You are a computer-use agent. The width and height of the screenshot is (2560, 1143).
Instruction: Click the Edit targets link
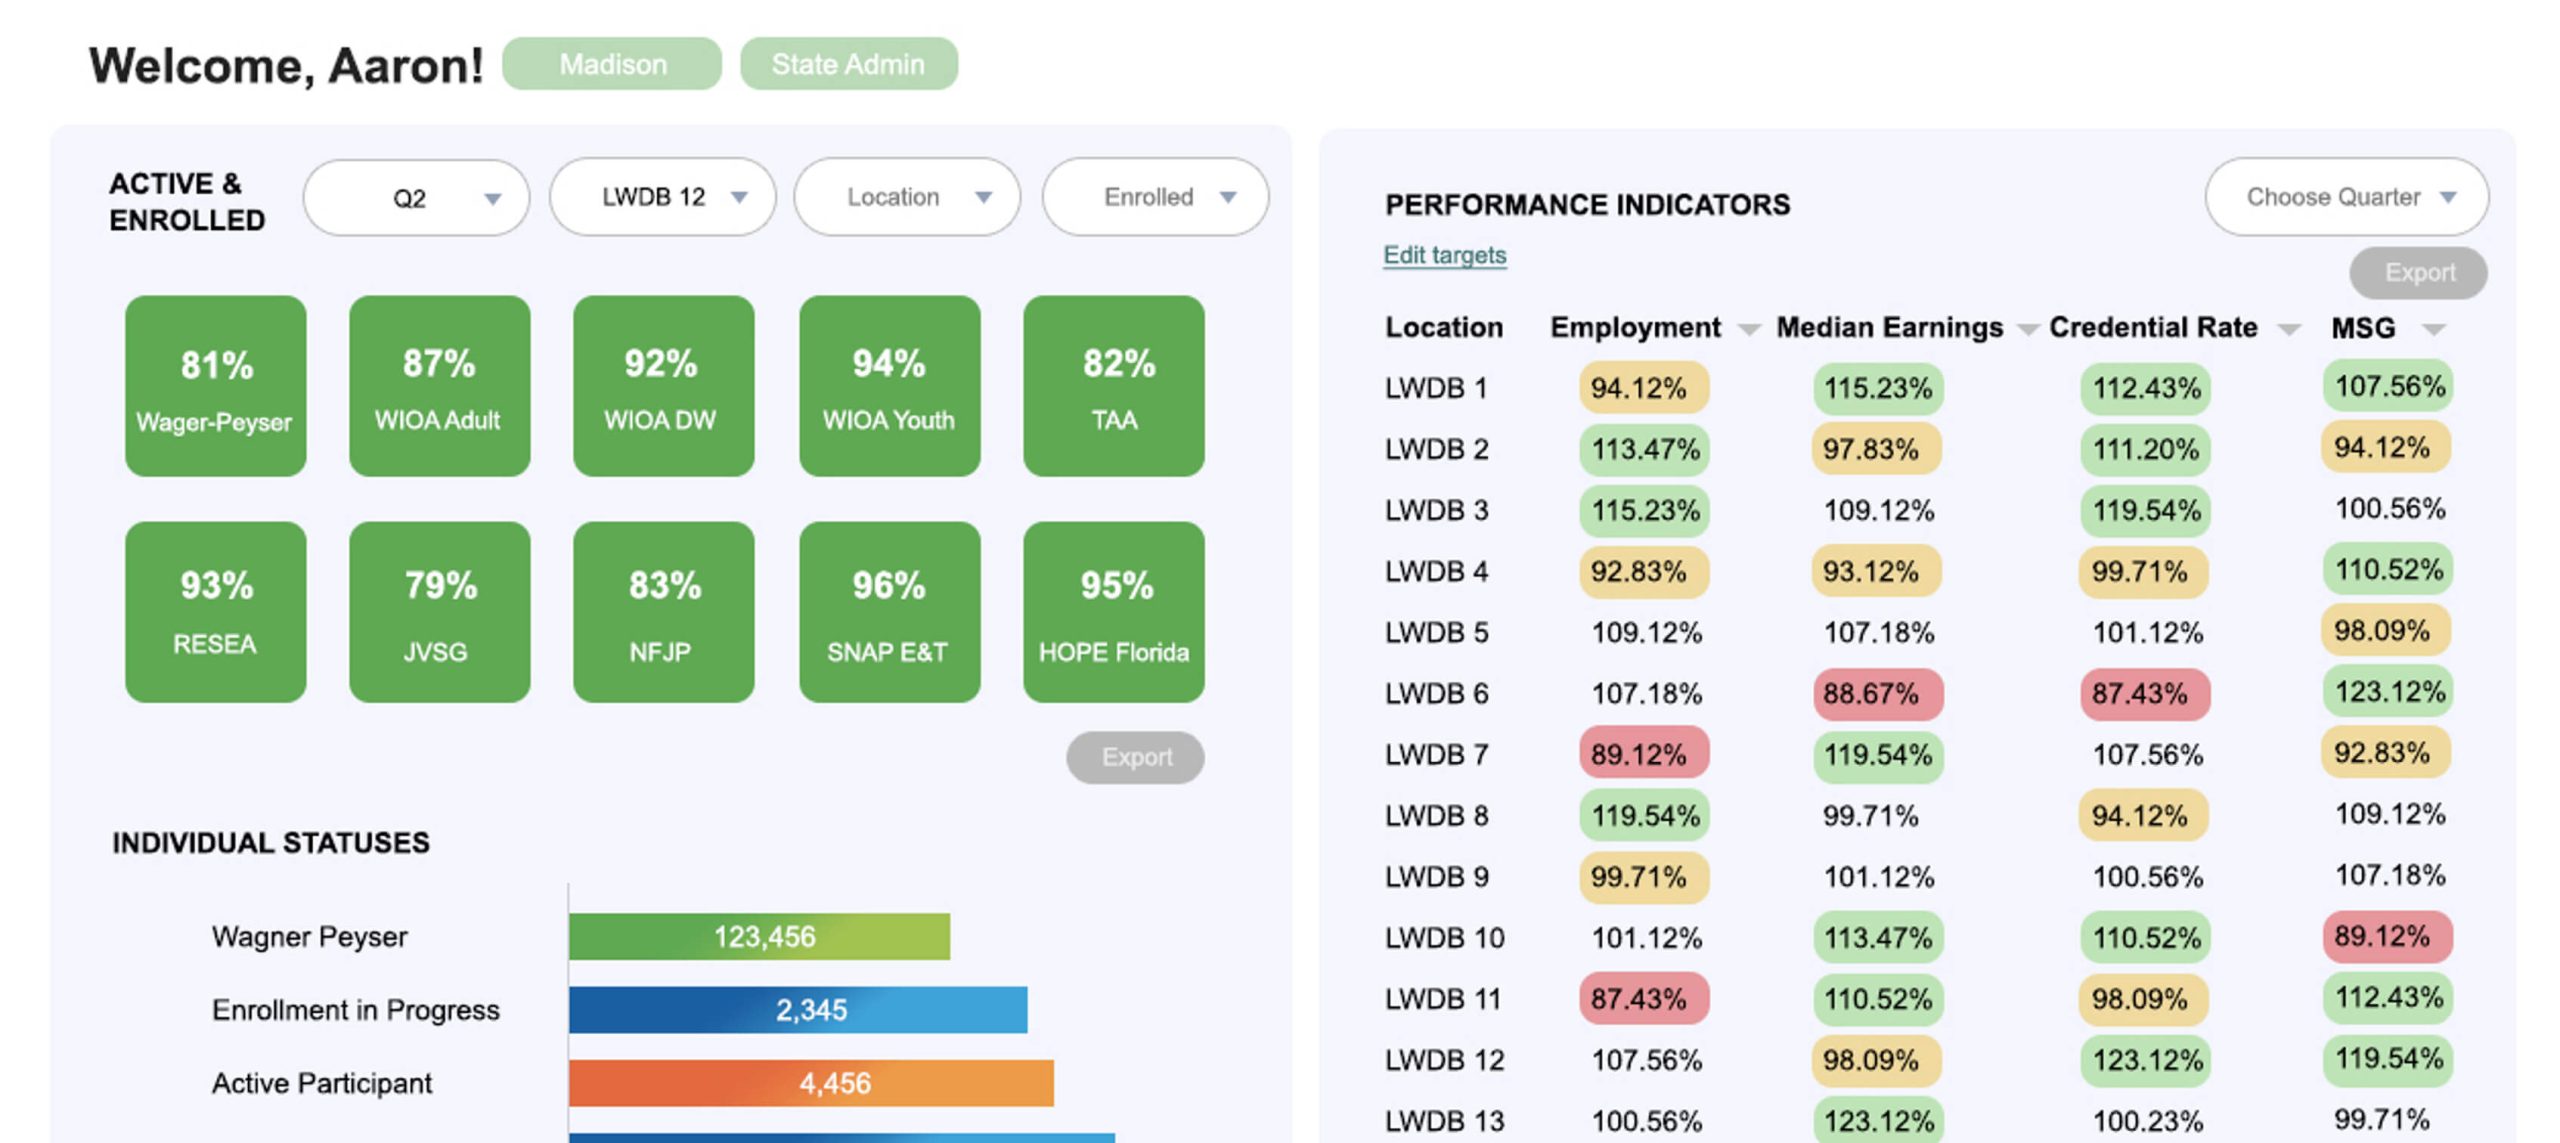1444,255
